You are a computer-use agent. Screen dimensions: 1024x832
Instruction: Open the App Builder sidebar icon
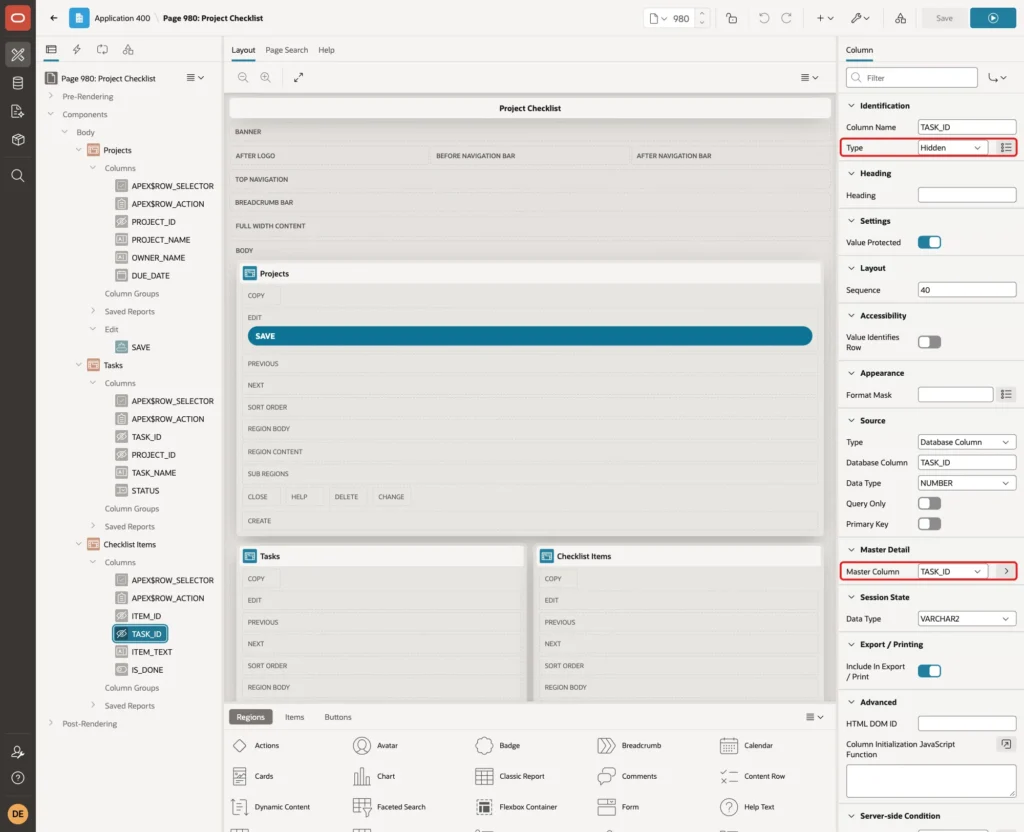[x=18, y=55]
